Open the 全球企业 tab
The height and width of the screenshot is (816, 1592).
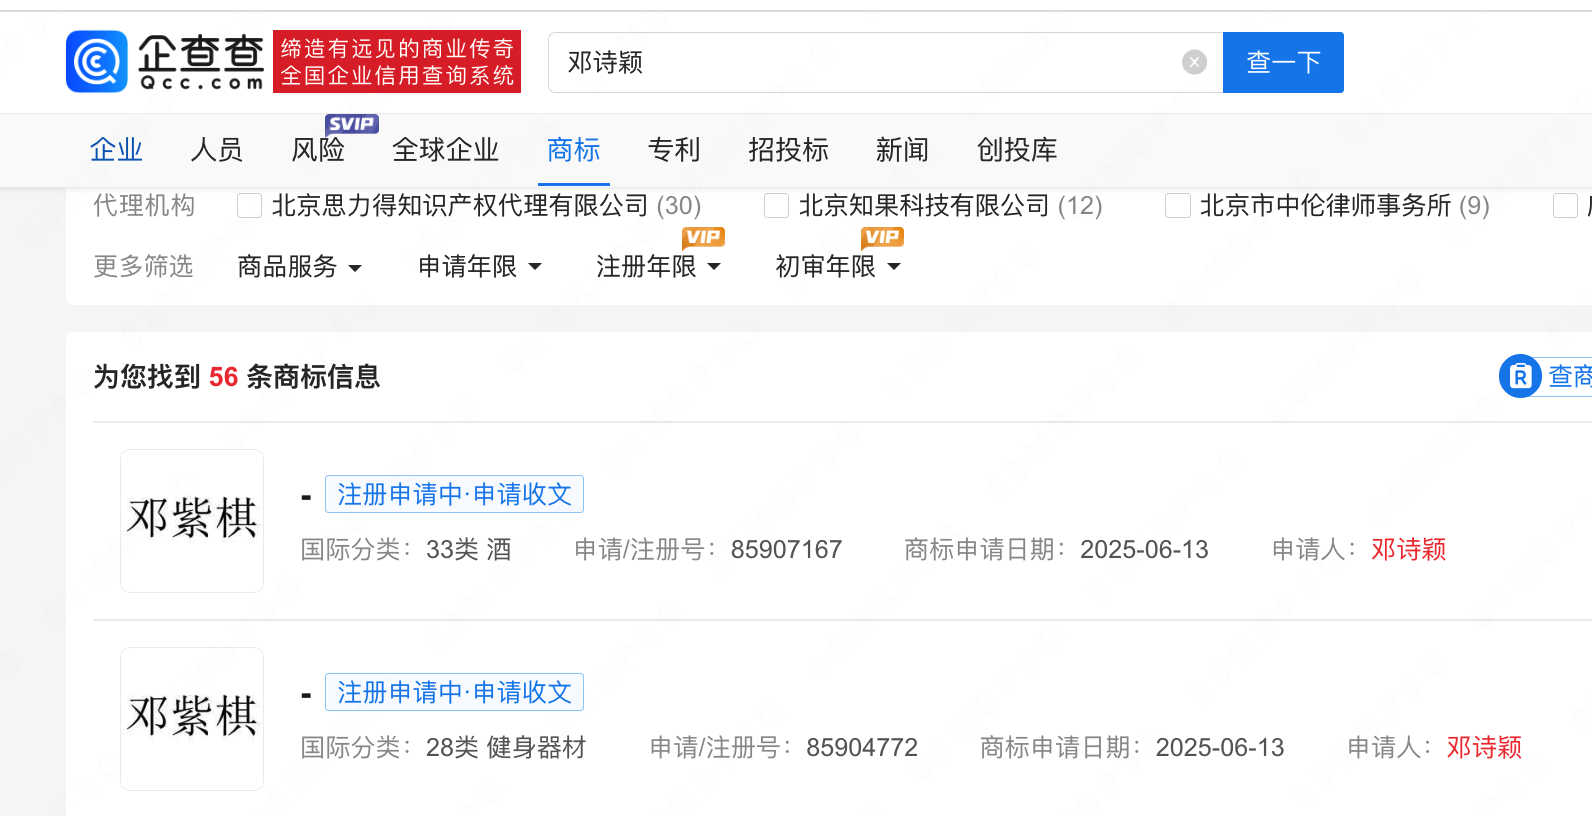click(446, 150)
